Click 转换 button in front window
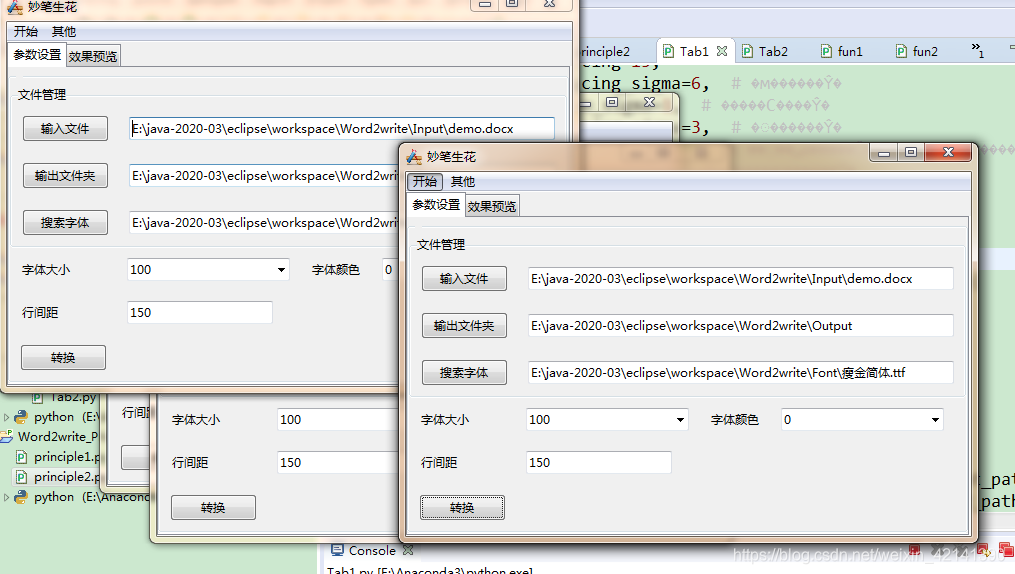1015x574 pixels. (x=462, y=508)
